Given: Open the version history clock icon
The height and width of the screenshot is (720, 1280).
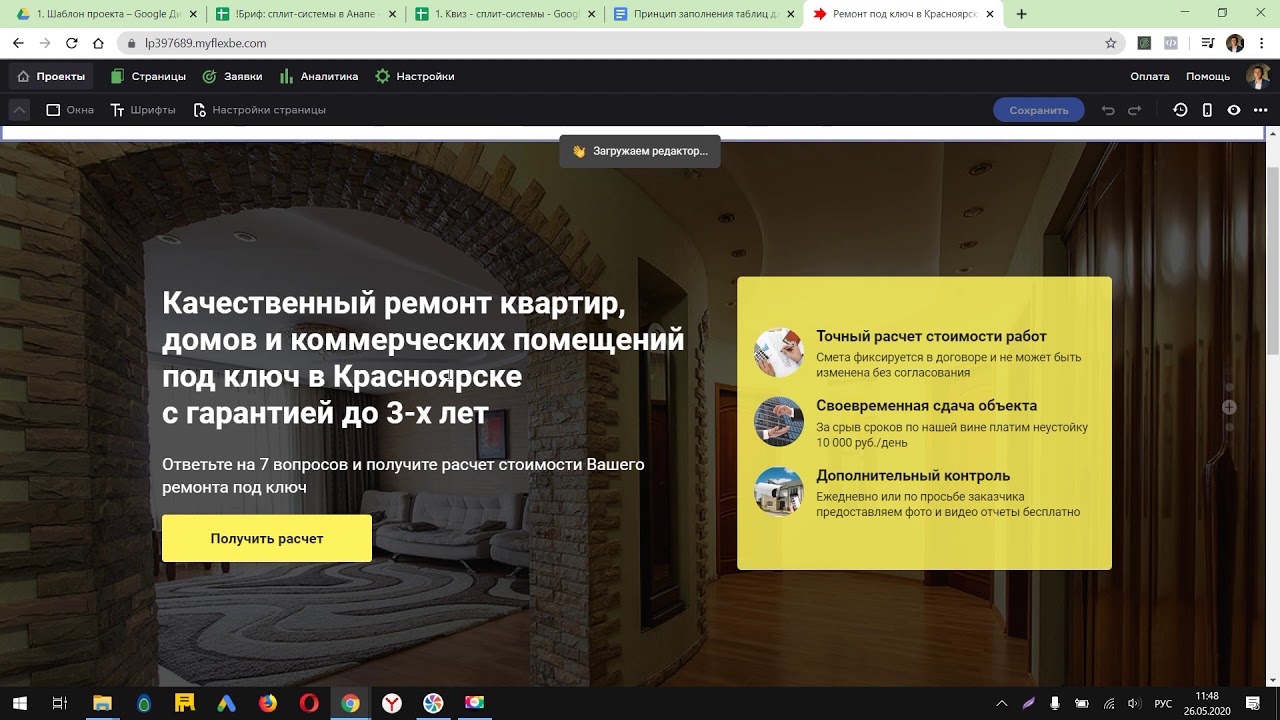Looking at the screenshot, I should tap(1180, 110).
